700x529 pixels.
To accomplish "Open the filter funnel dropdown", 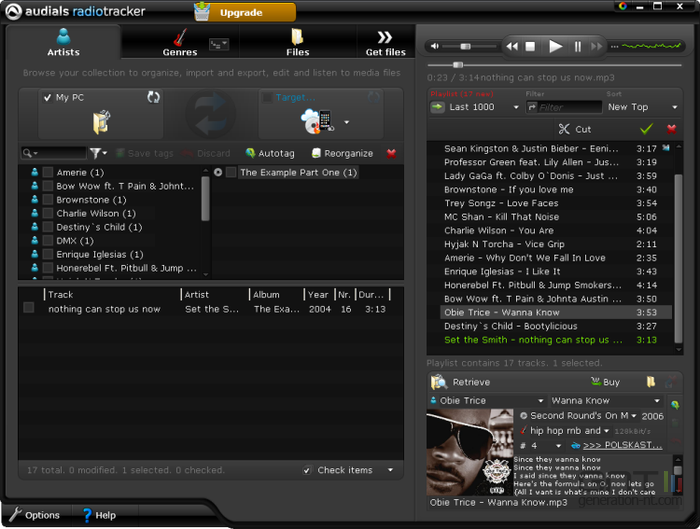I will [x=98, y=153].
